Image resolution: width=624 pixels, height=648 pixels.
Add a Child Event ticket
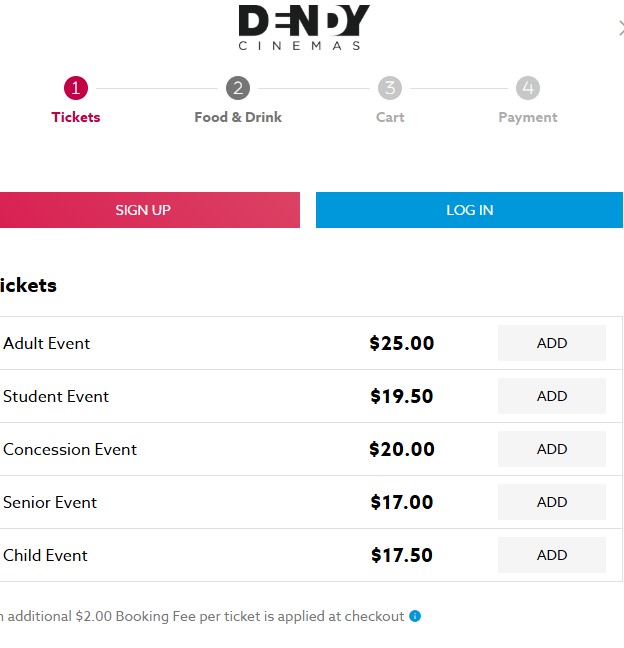point(552,555)
